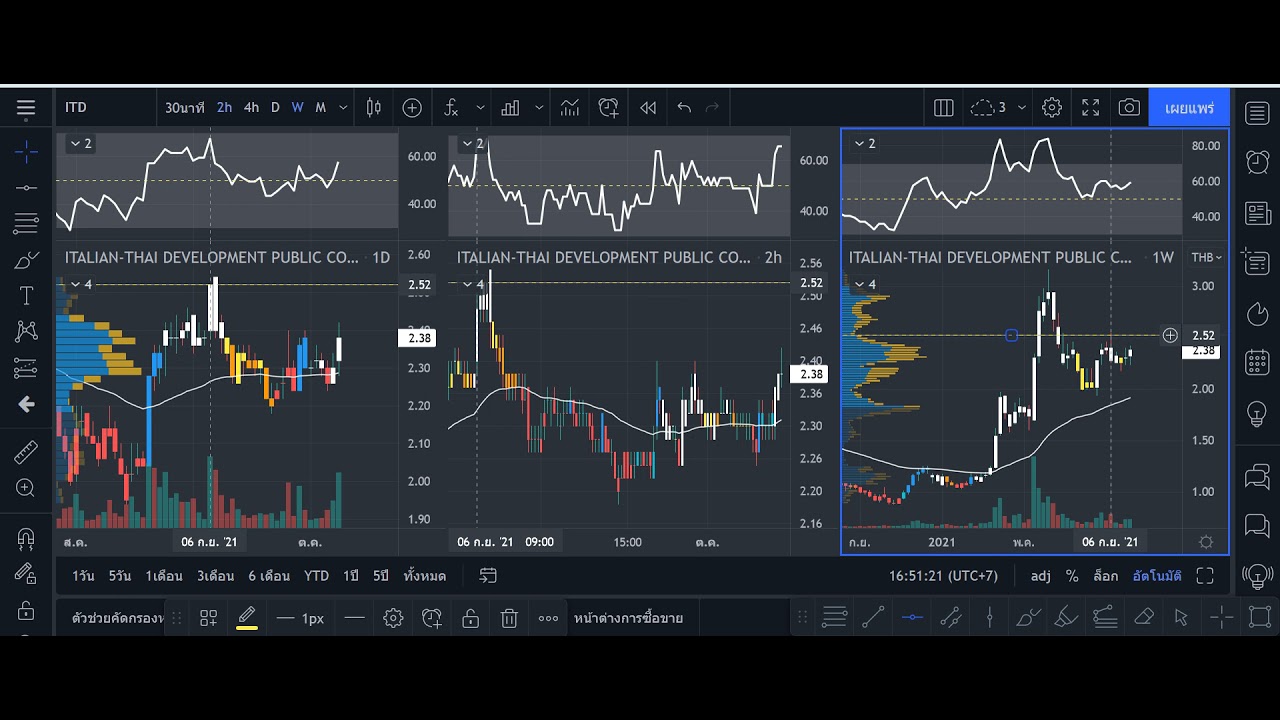The height and width of the screenshot is (720, 1280).
Task: Open the candlestick chart style selector
Action: (374, 108)
